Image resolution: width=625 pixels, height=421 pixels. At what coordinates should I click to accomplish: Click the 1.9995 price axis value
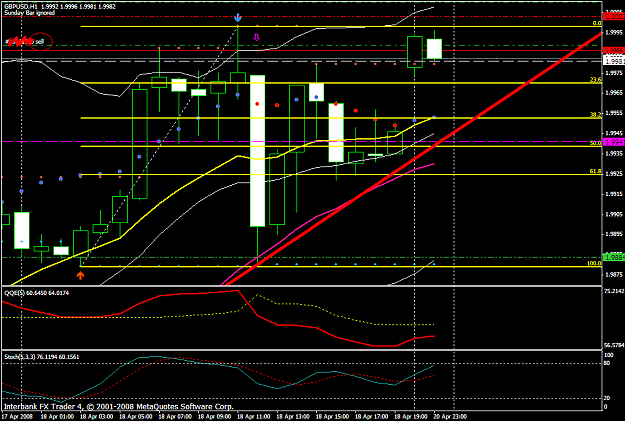pos(614,33)
